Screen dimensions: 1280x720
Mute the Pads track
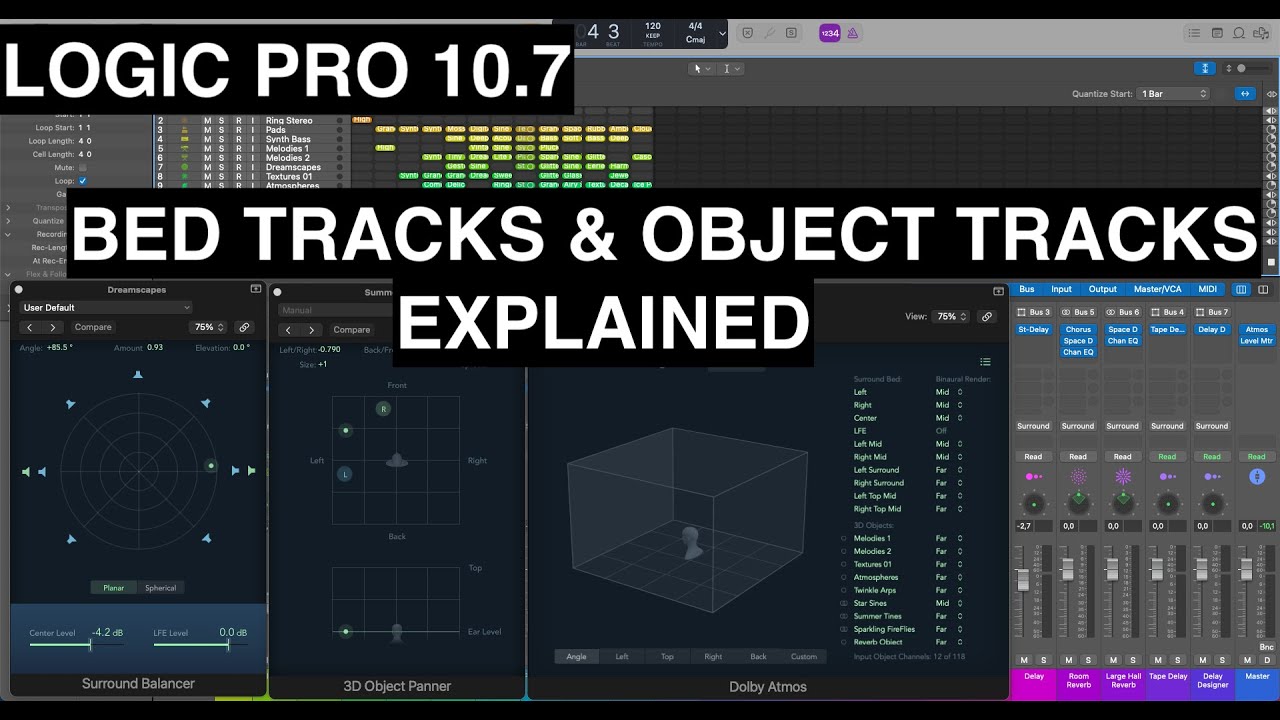(x=207, y=130)
